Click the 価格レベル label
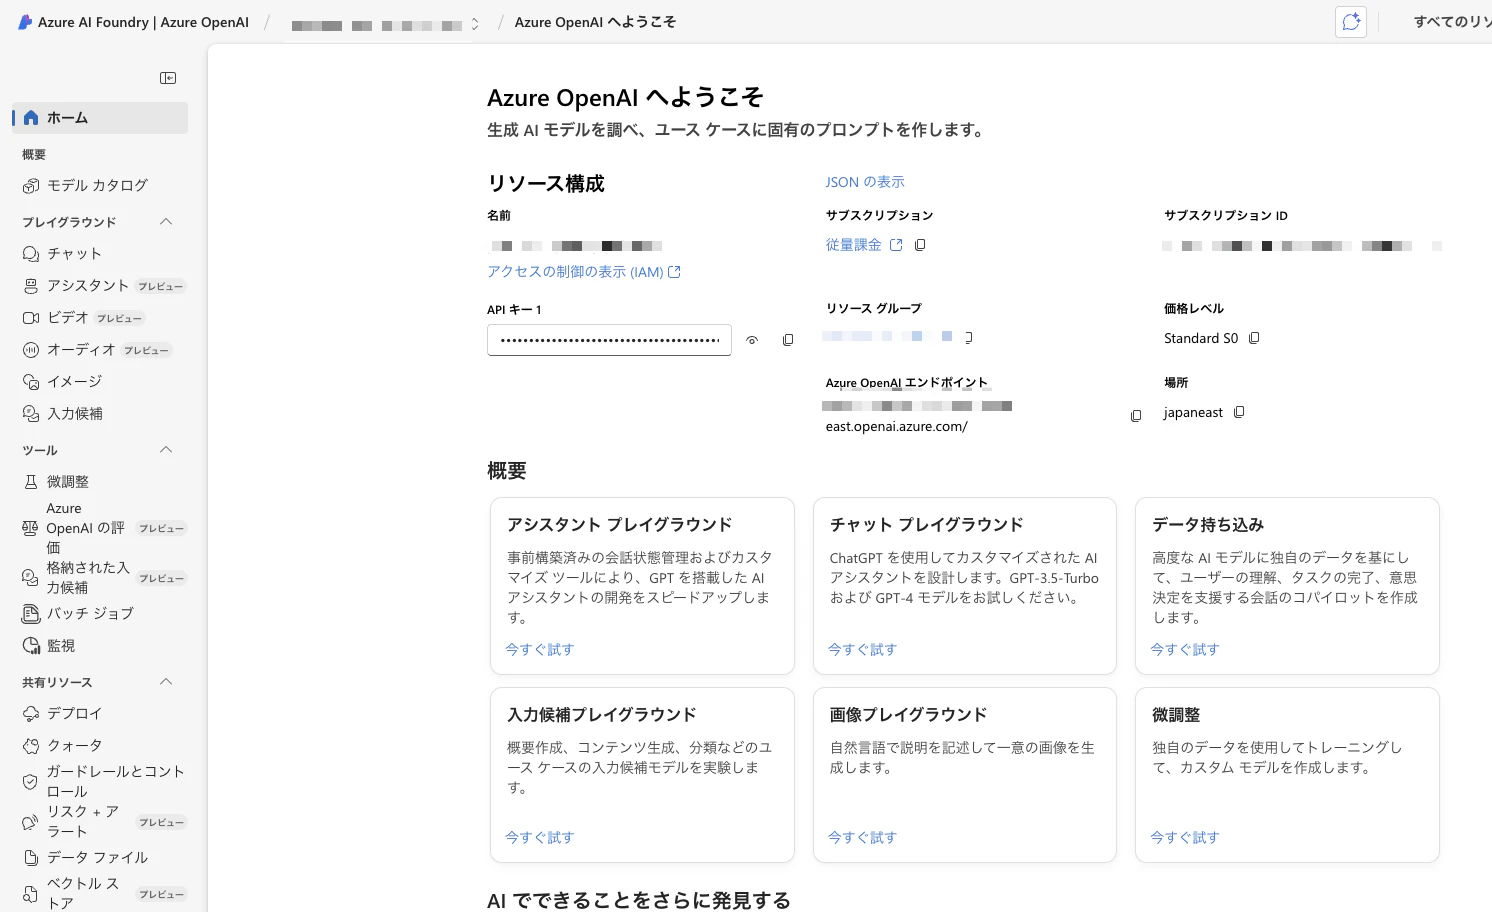 (1194, 308)
